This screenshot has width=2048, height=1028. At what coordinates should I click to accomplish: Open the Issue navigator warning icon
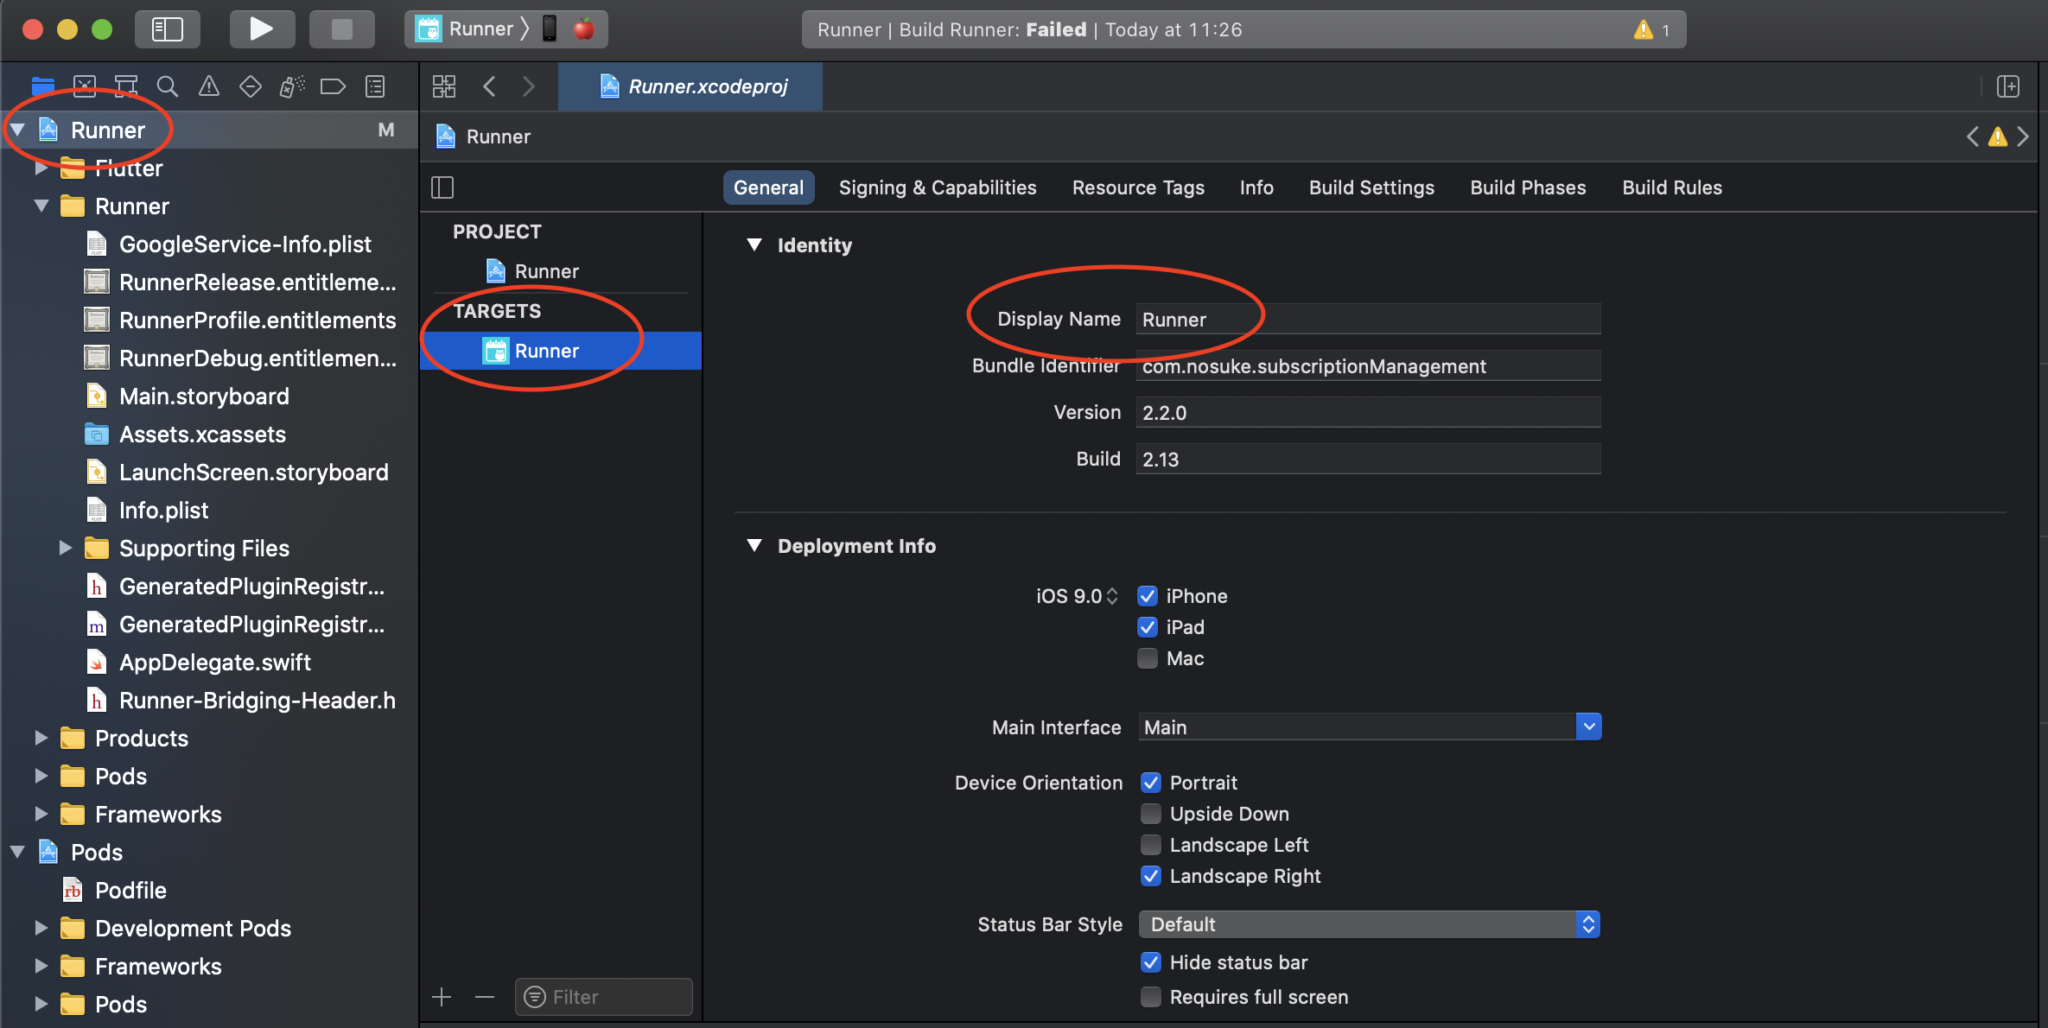(x=209, y=87)
